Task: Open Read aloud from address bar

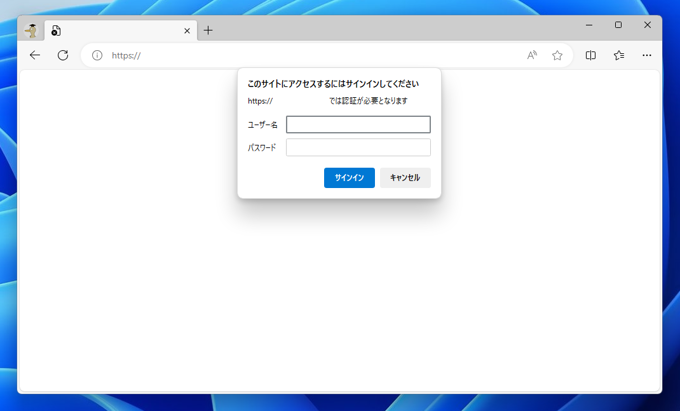Action: 532,55
